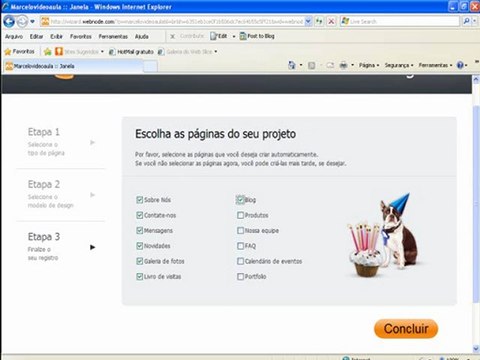
Task: Expand the command bar Ferramentas dropdown
Action: [x=435, y=65]
